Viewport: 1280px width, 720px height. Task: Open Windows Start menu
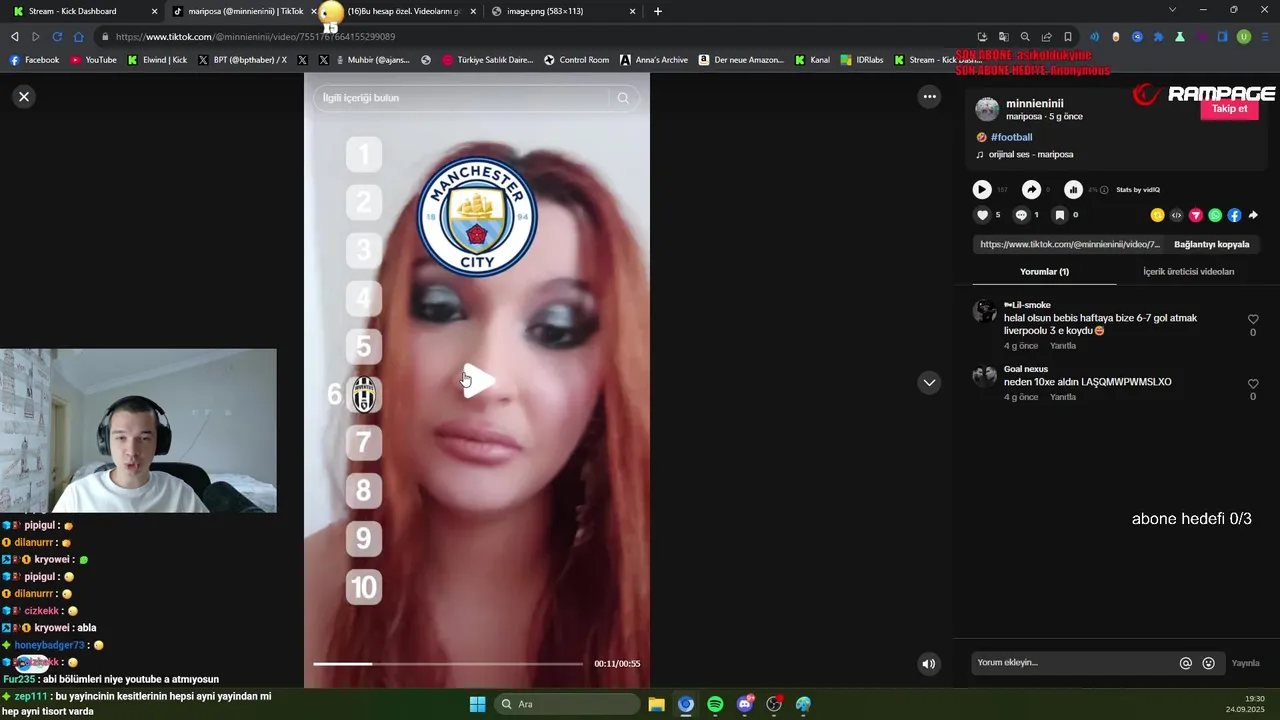[x=477, y=704]
